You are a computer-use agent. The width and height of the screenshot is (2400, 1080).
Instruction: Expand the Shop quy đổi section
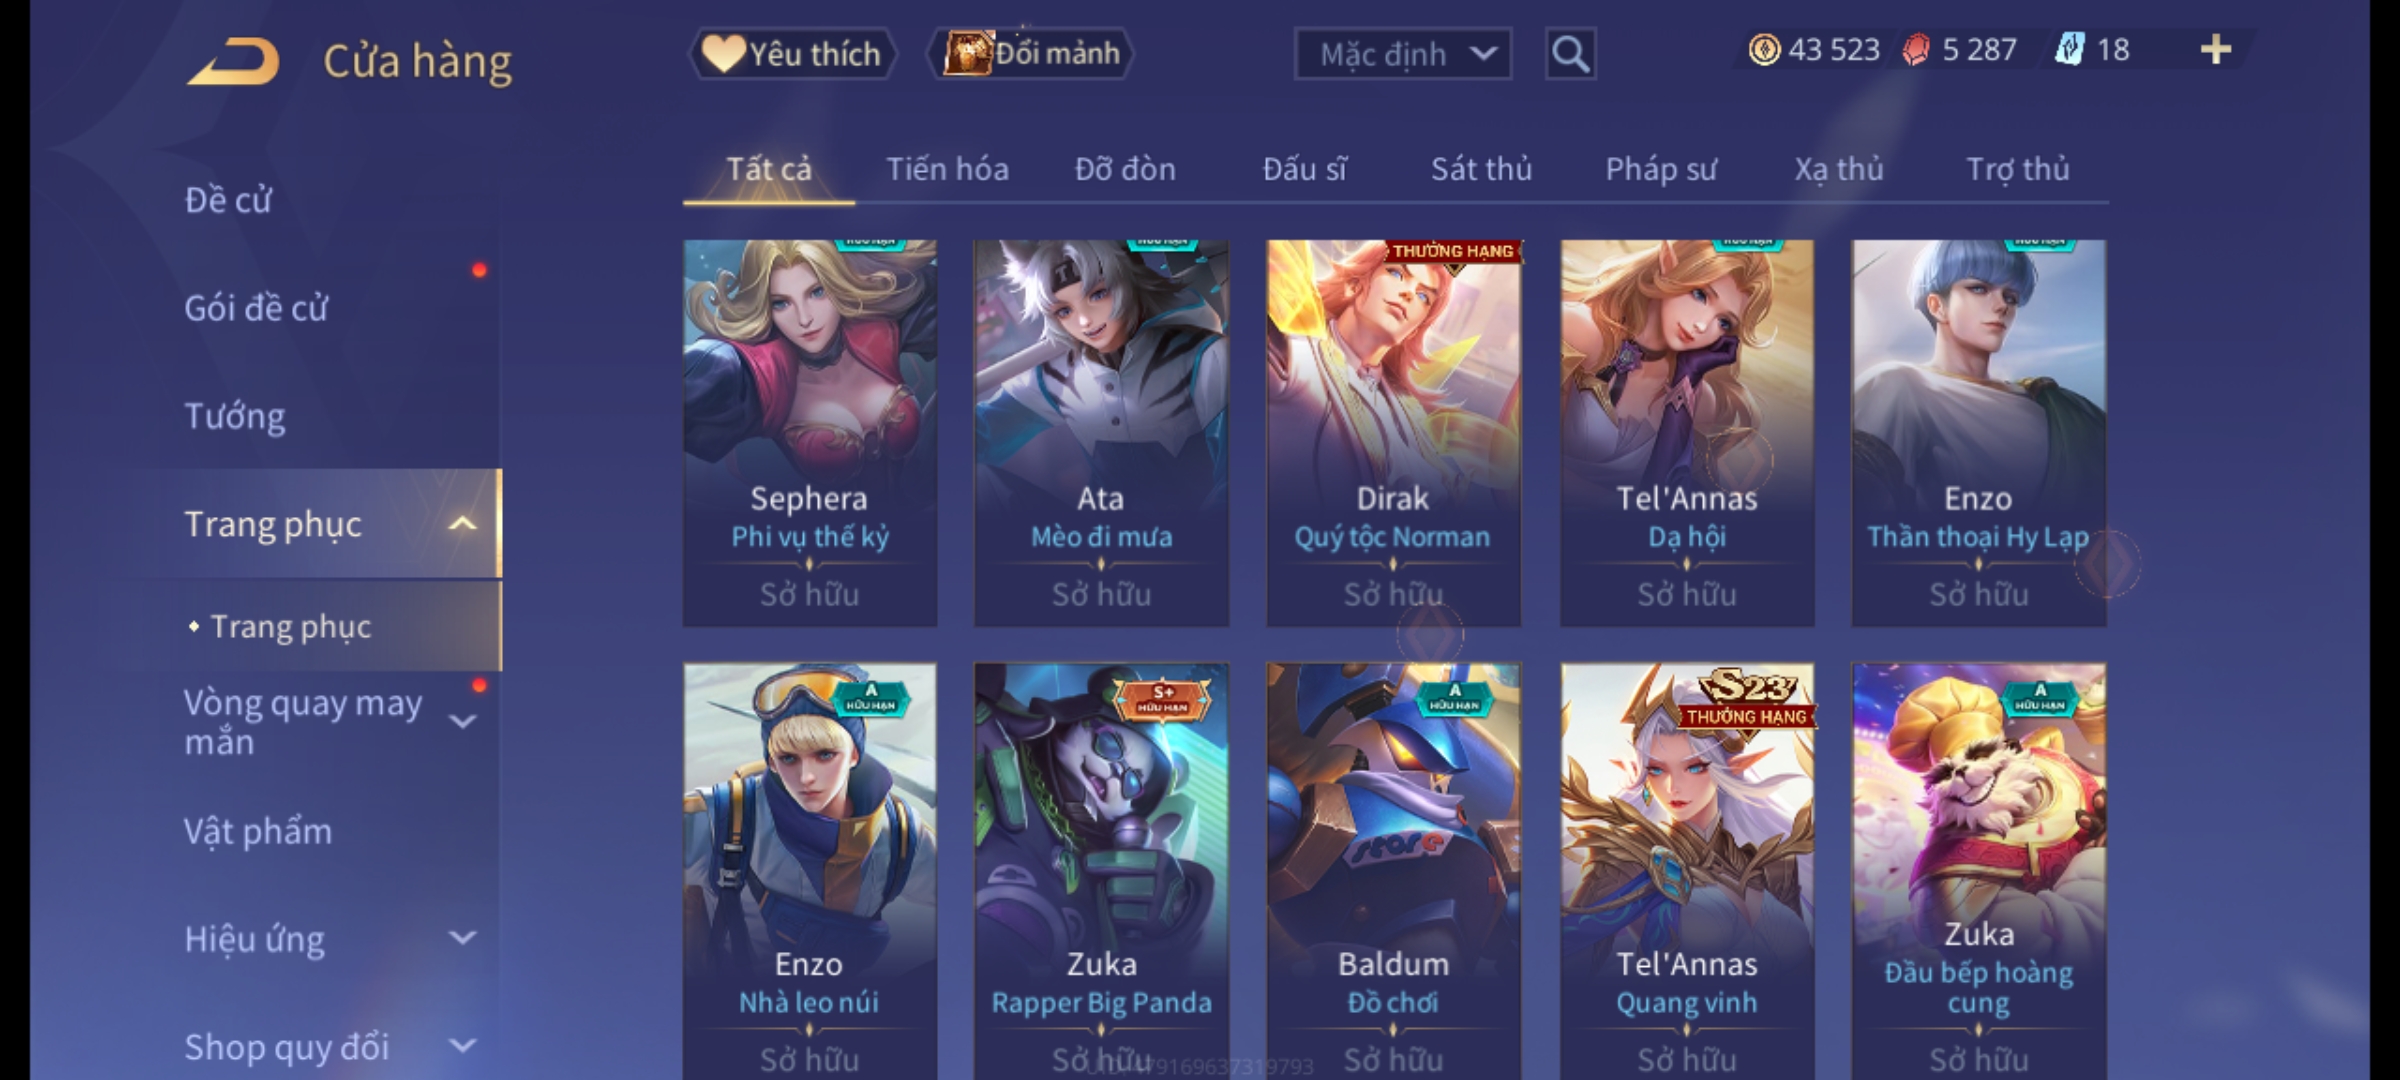pyautogui.click(x=462, y=1046)
